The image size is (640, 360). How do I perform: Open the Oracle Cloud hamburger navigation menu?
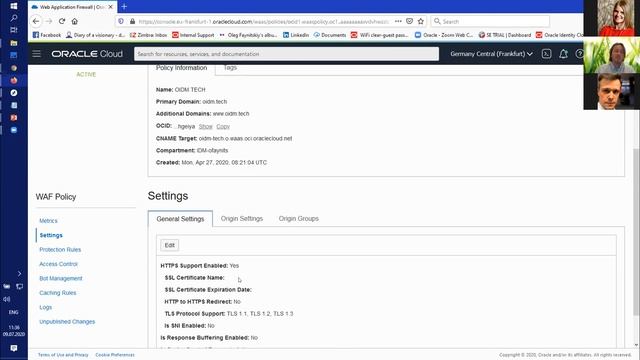36,54
